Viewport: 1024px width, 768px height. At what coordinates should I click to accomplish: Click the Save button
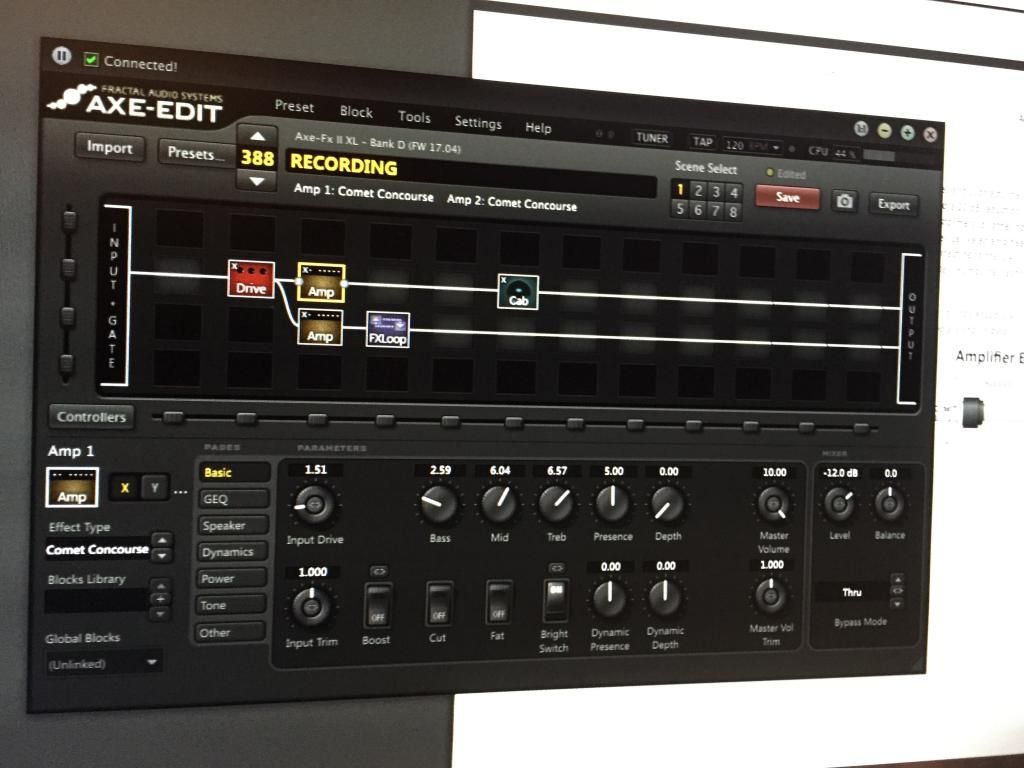pos(788,197)
